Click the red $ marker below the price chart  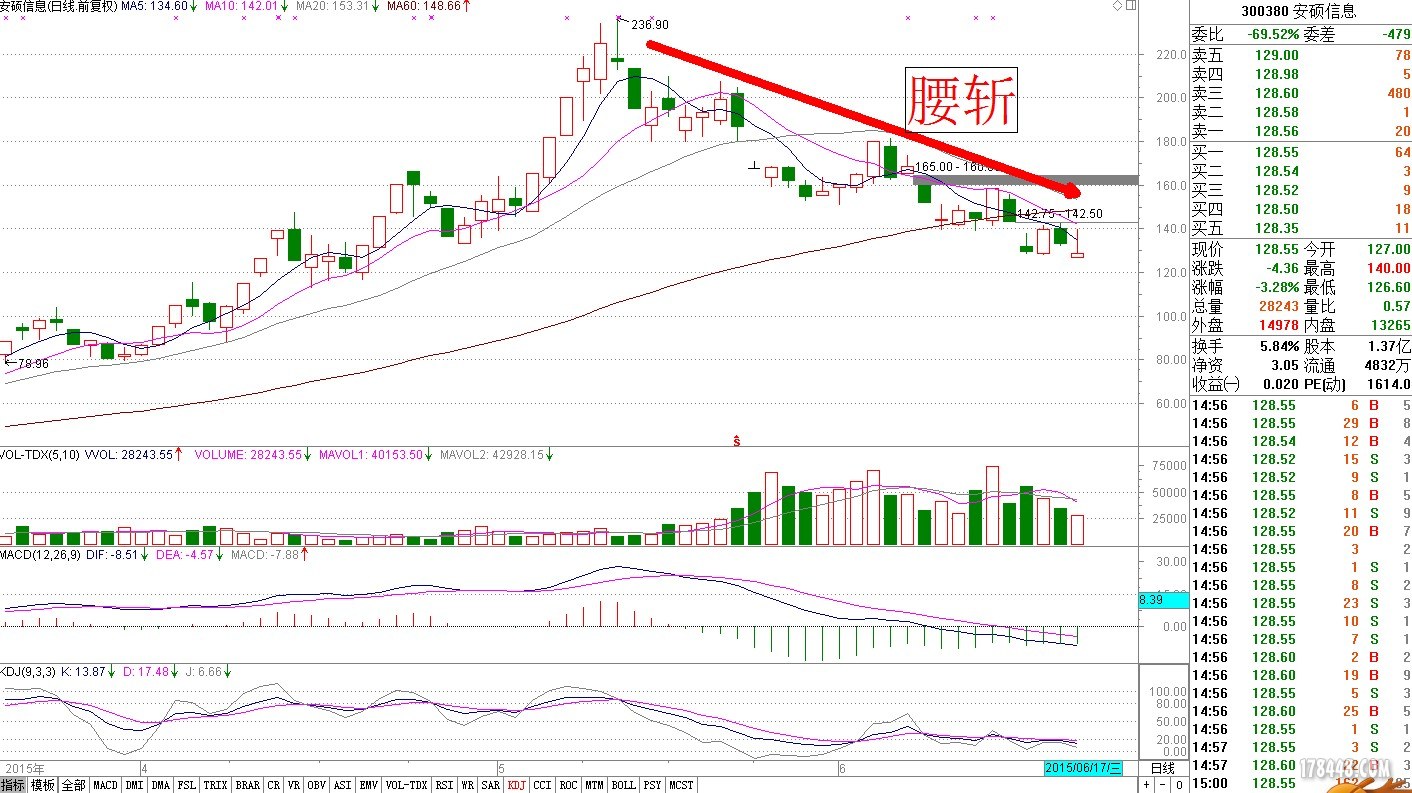(x=737, y=440)
